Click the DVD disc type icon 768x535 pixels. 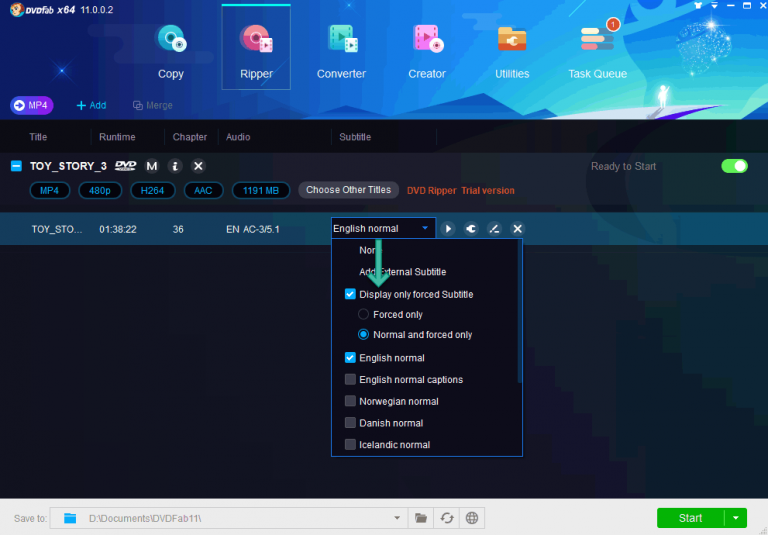[x=125, y=166]
